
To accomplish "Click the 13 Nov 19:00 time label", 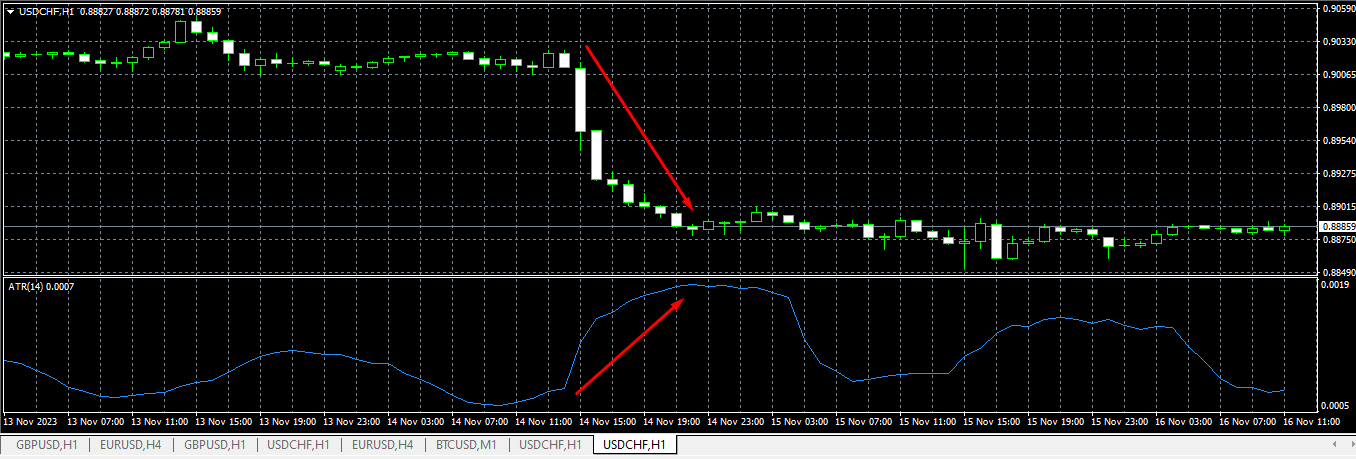I will click(290, 422).
